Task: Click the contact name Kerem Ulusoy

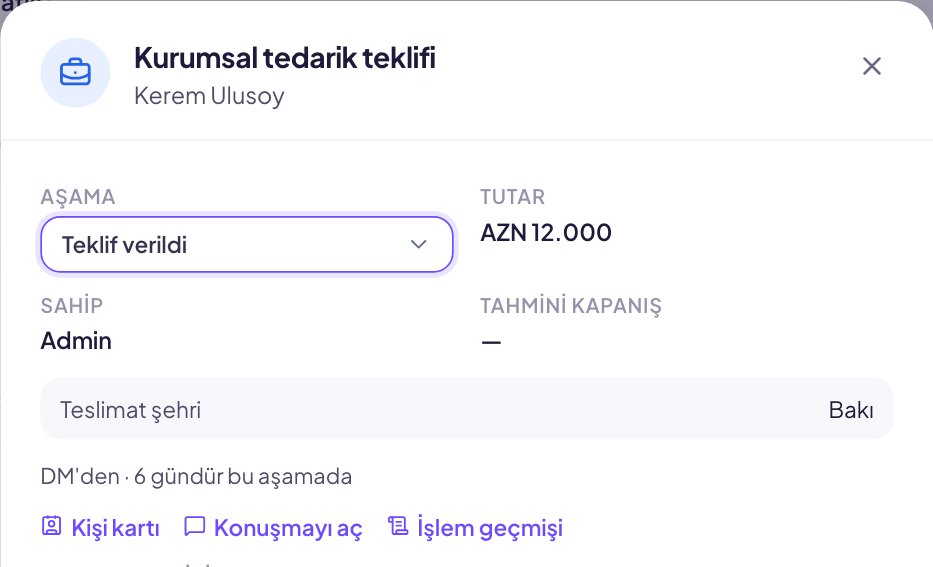Action: point(209,96)
